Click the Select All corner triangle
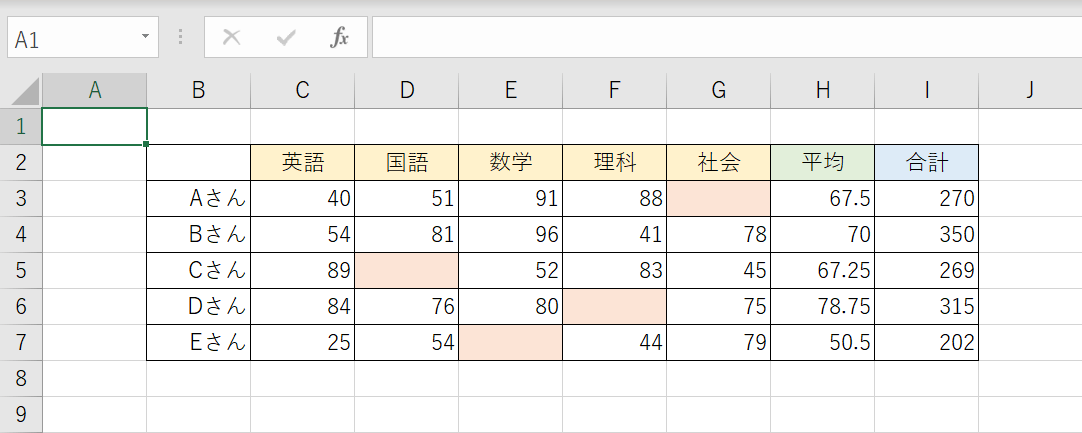The height and width of the screenshot is (433, 1082). pyautogui.click(x=24, y=92)
